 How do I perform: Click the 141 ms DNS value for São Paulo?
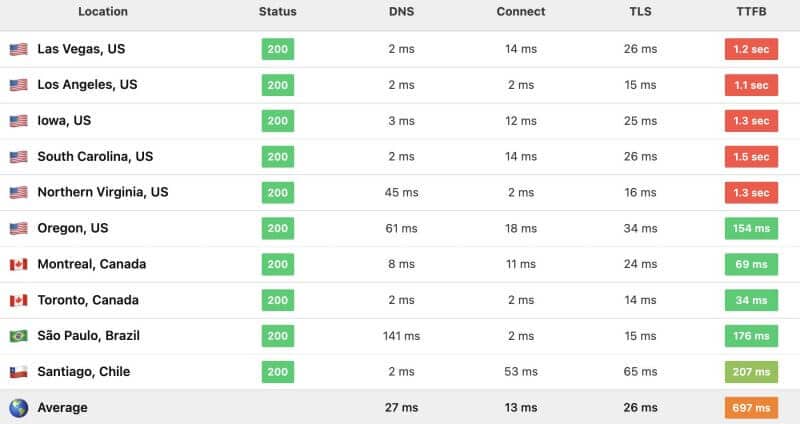pyautogui.click(x=401, y=336)
